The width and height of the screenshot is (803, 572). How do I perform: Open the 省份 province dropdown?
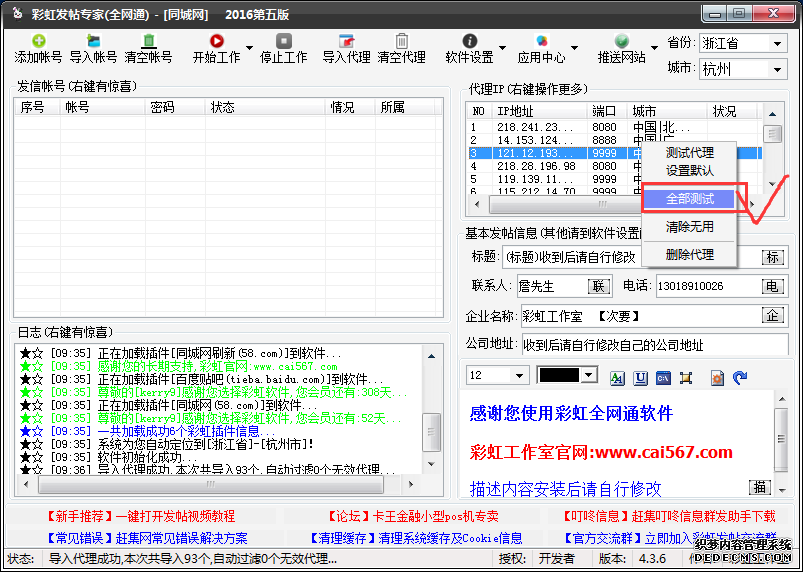[778, 44]
